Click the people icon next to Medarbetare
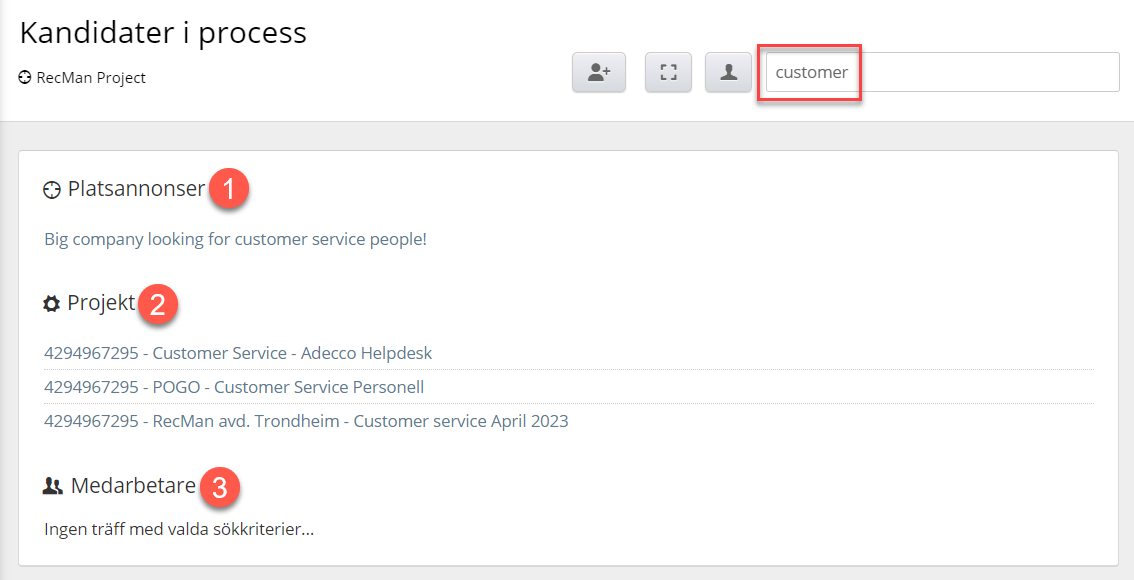1134x580 pixels. point(53,486)
